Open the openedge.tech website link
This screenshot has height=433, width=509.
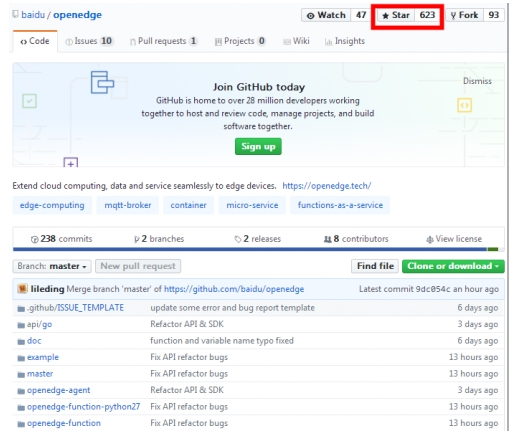tap(327, 186)
